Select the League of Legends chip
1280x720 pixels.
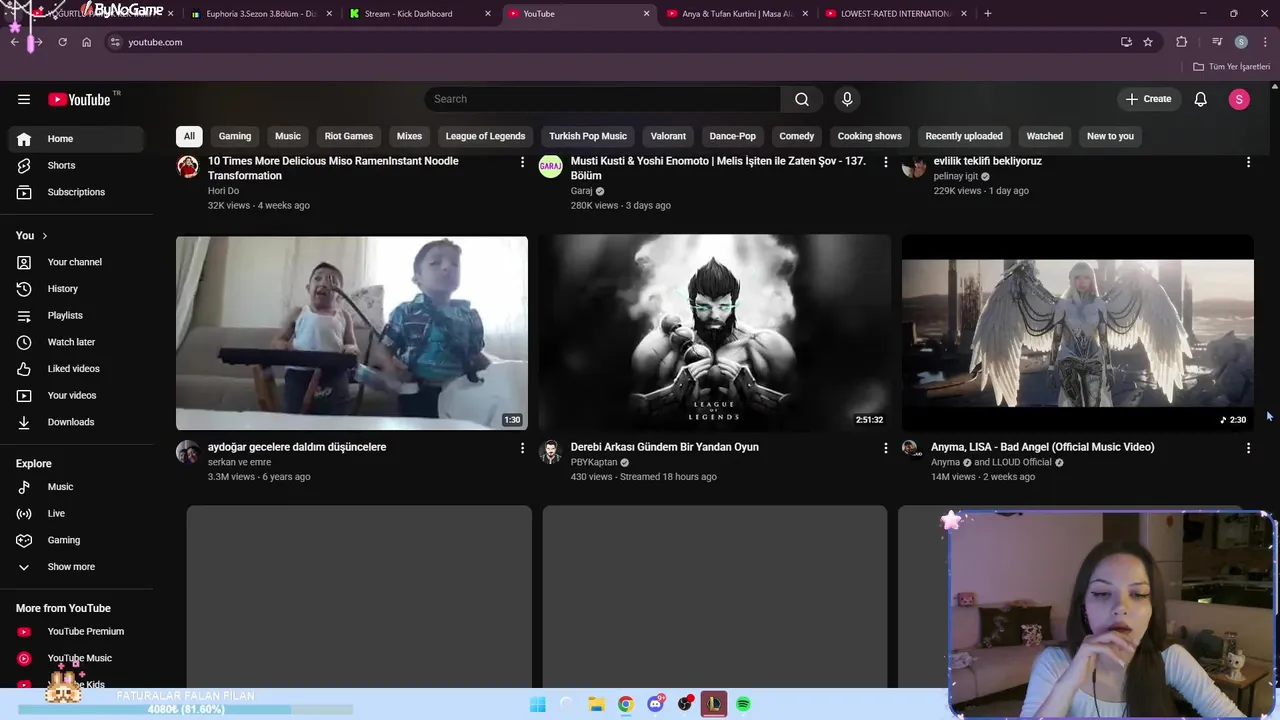(485, 136)
